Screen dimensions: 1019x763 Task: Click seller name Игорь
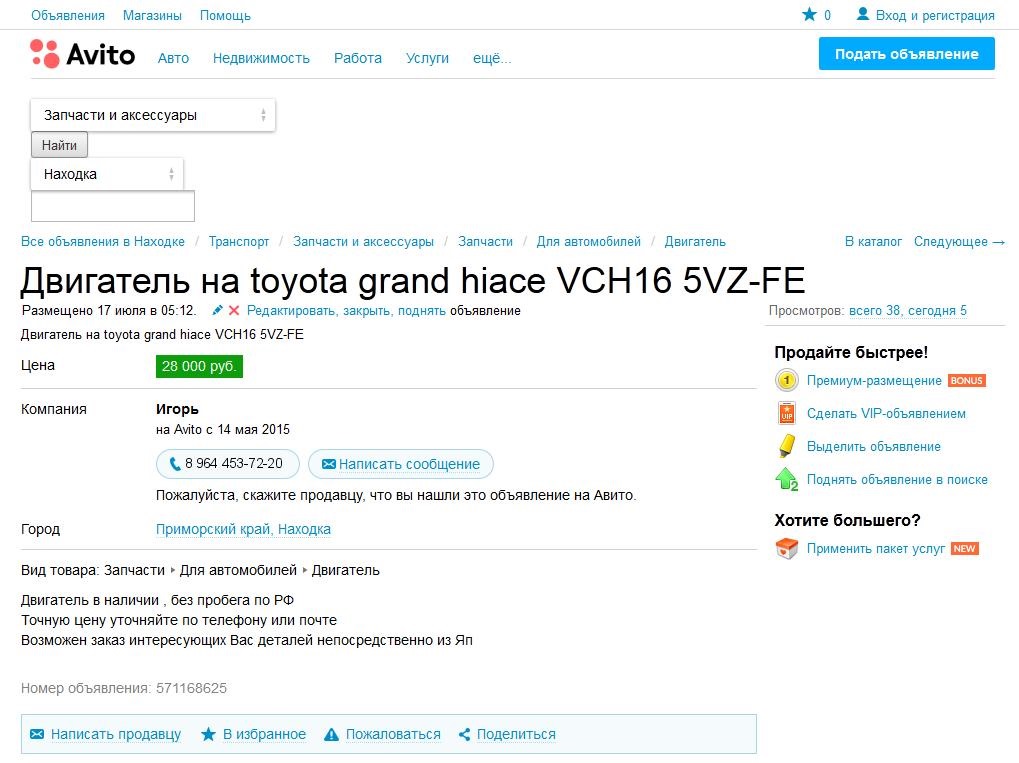click(x=177, y=409)
